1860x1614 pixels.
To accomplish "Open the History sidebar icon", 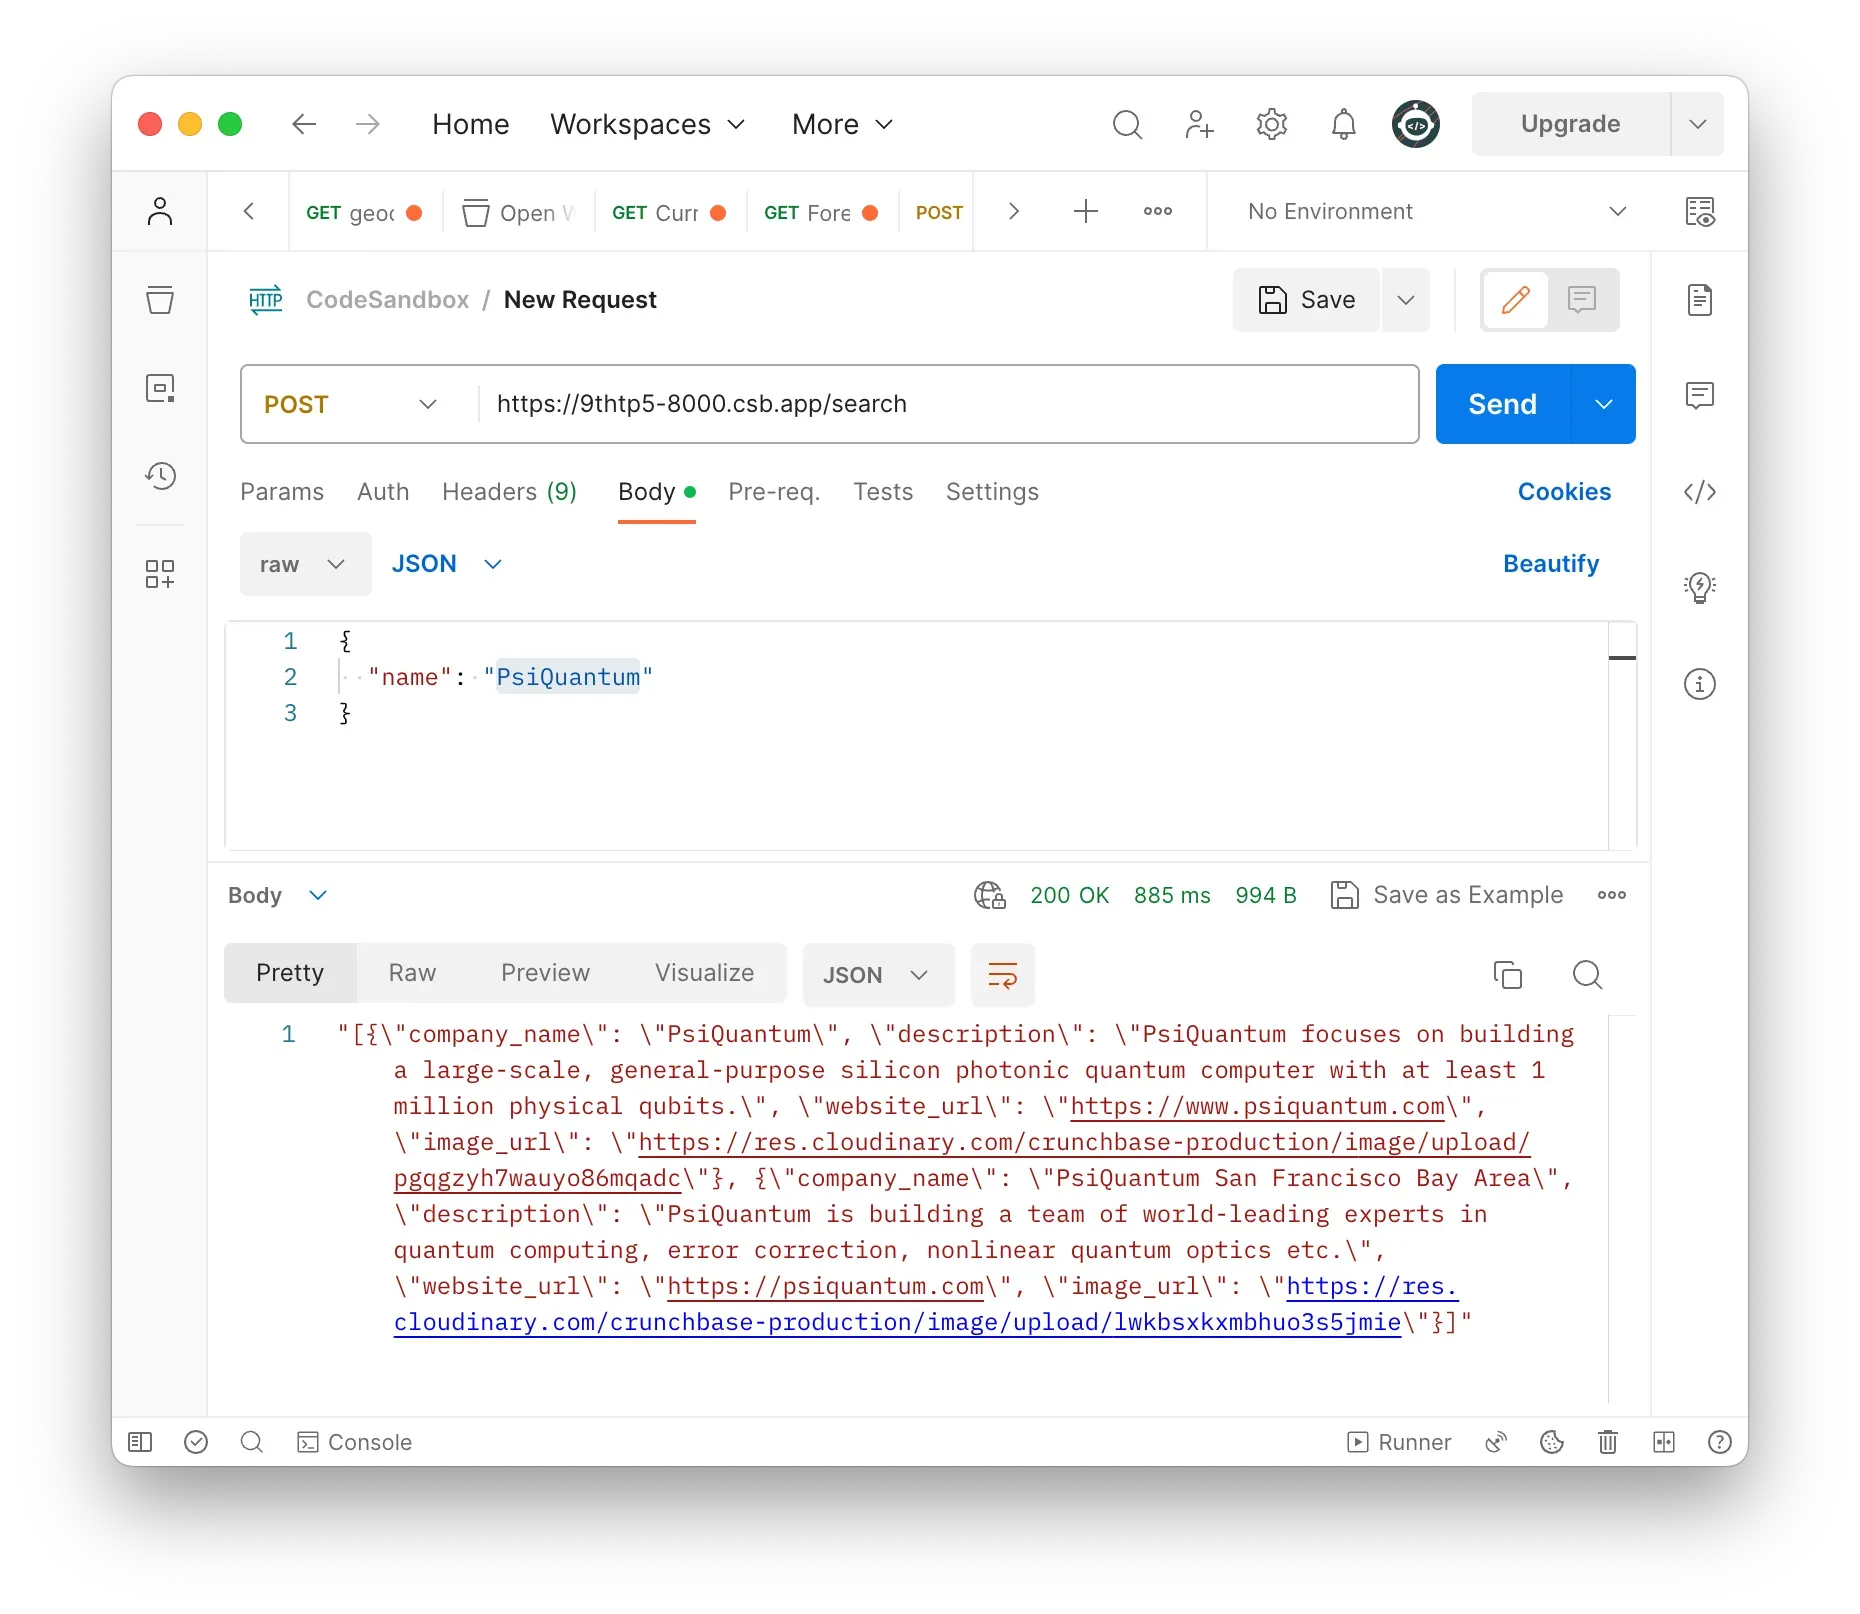I will (x=160, y=476).
